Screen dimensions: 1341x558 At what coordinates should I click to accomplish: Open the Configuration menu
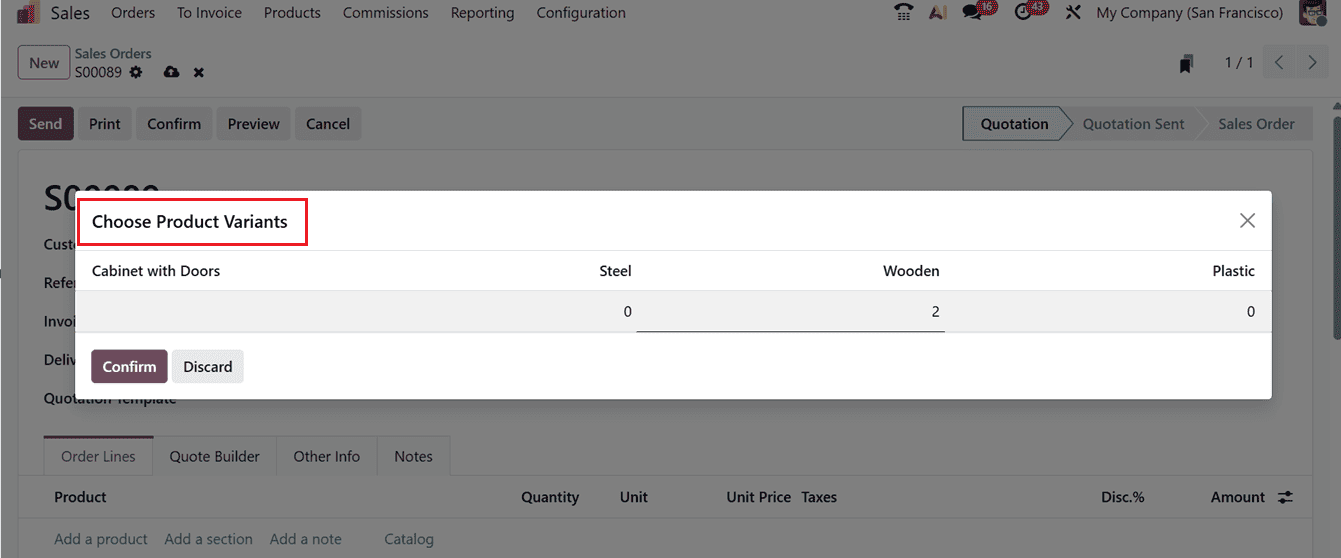pos(581,13)
